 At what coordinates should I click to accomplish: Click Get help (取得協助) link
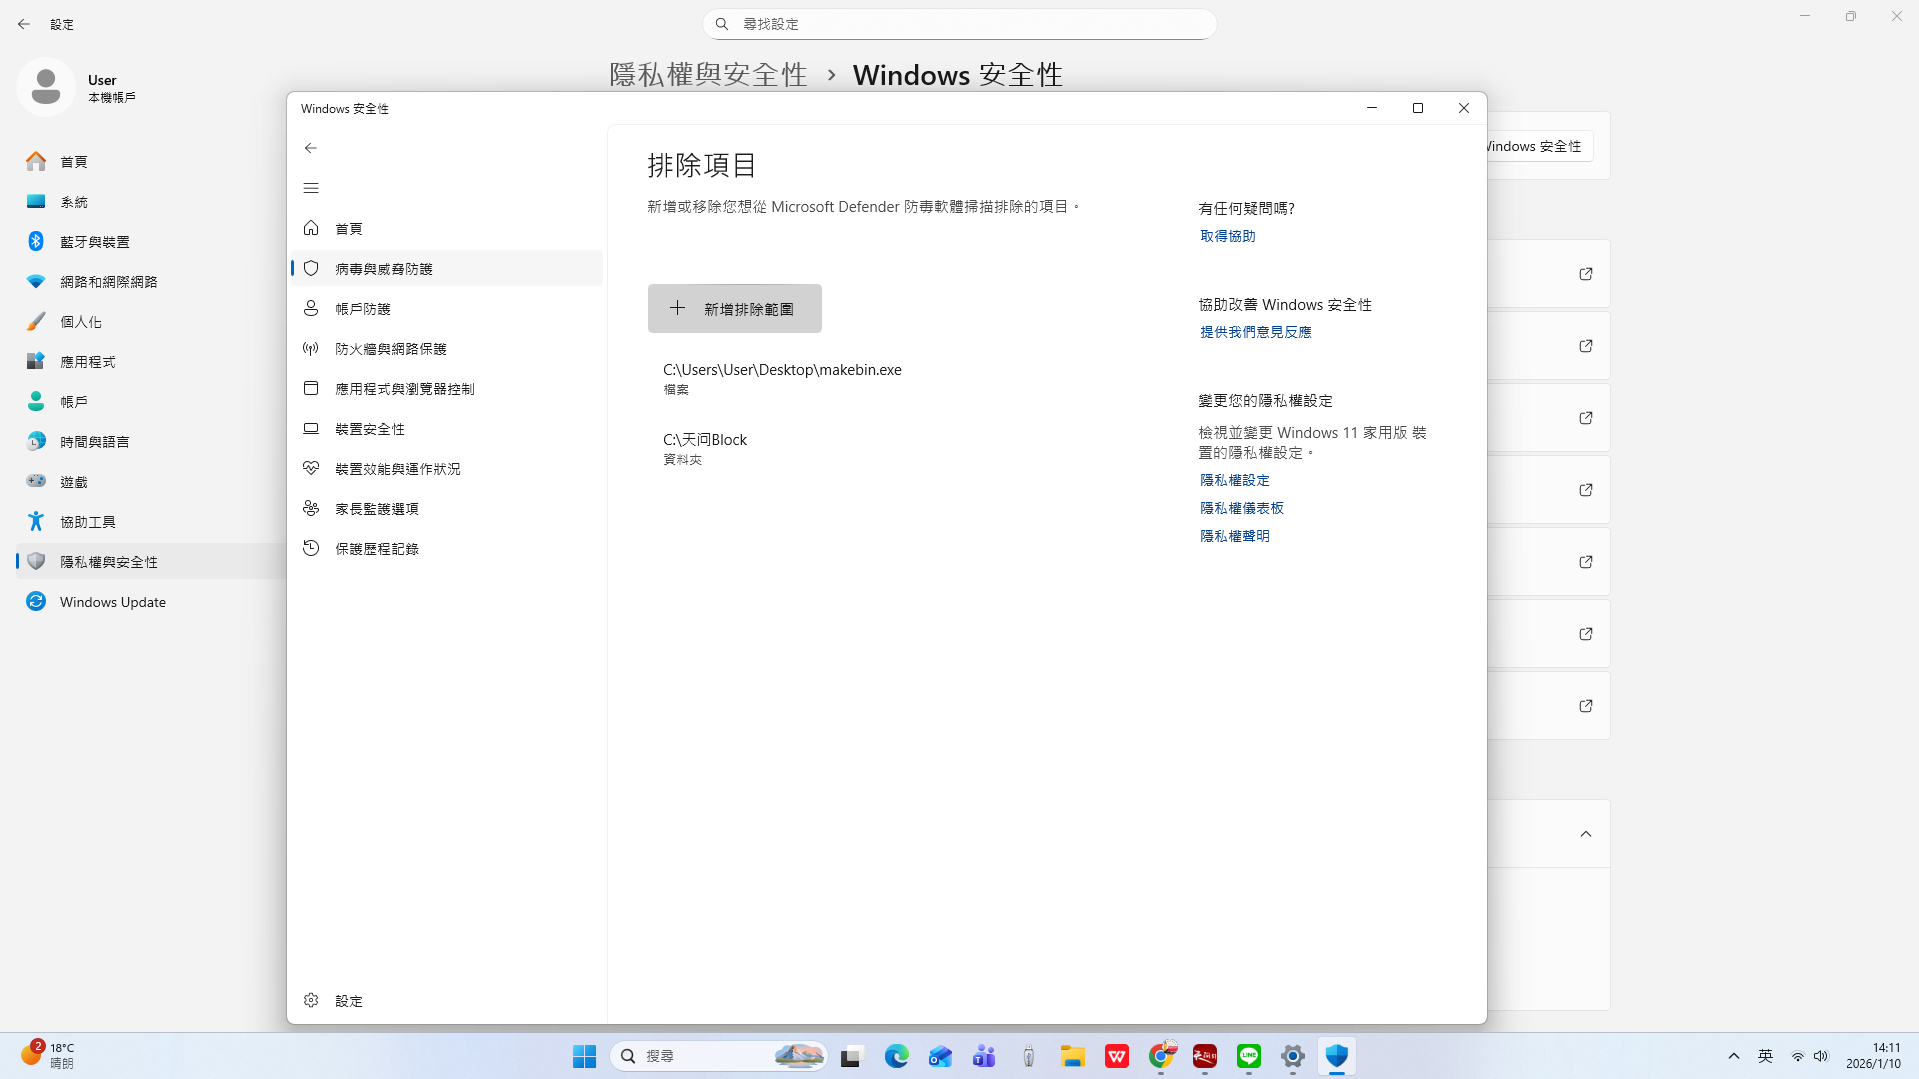(x=1227, y=236)
